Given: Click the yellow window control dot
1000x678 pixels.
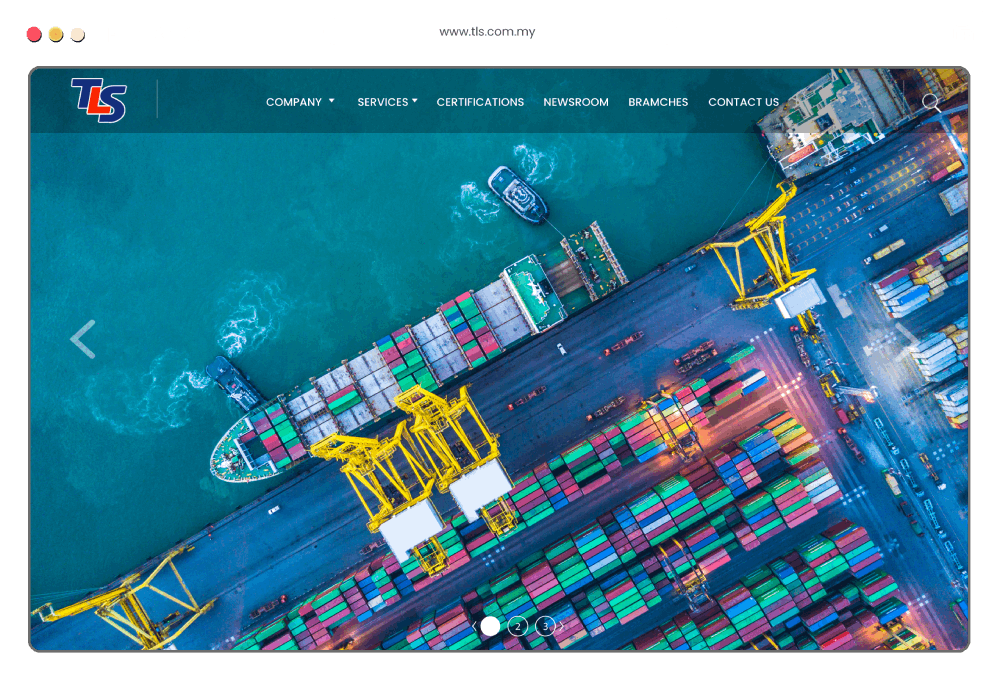Looking at the screenshot, I should (x=55, y=34).
